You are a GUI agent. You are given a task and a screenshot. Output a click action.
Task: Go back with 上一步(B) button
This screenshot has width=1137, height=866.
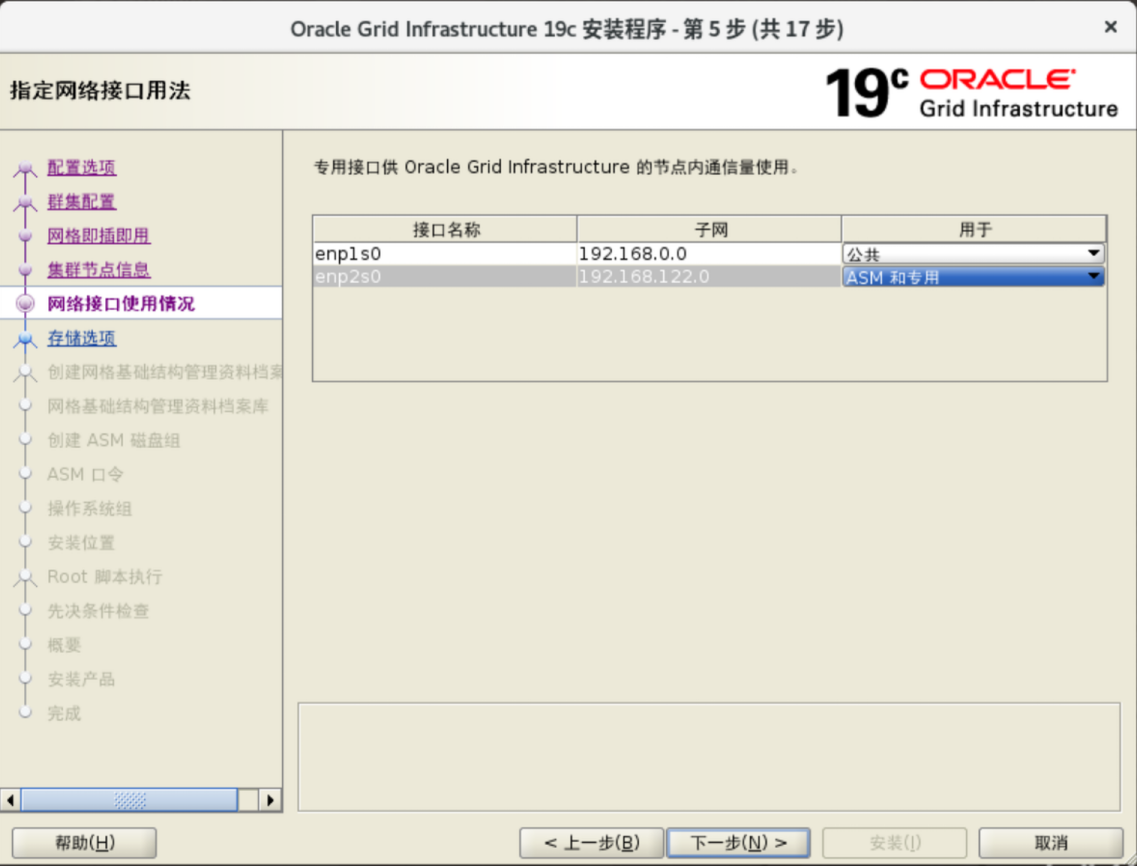coord(592,843)
